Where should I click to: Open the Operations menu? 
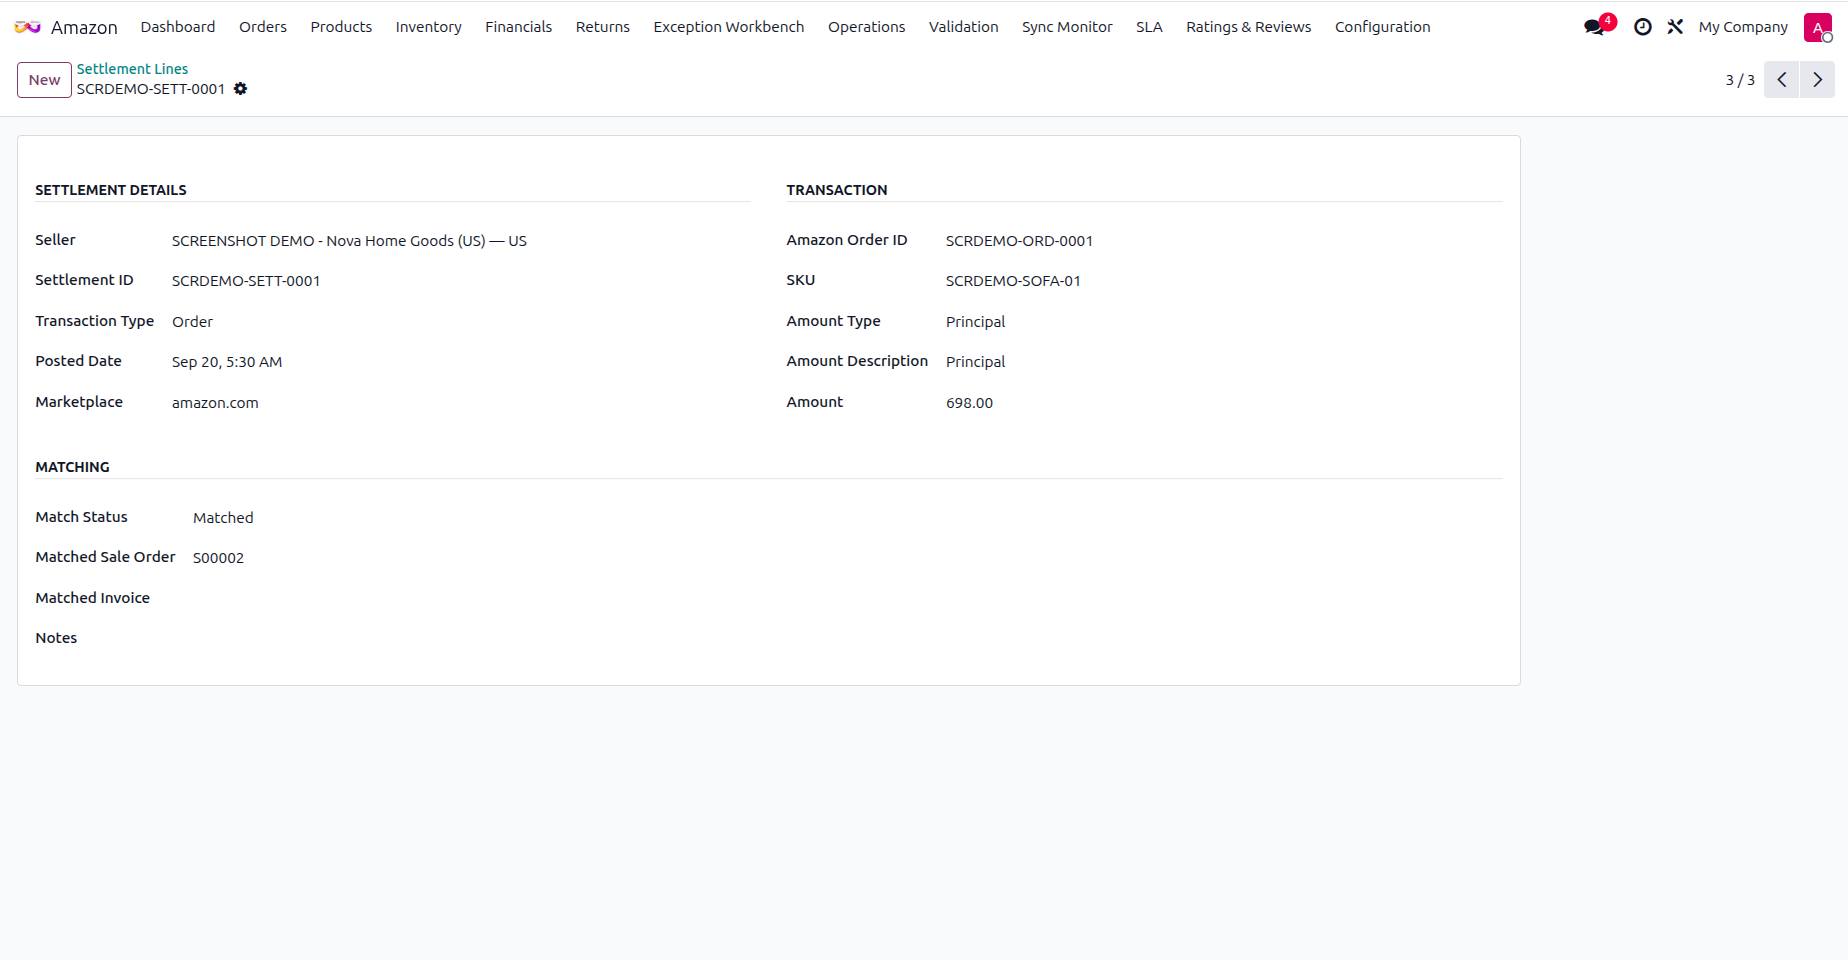pos(866,27)
